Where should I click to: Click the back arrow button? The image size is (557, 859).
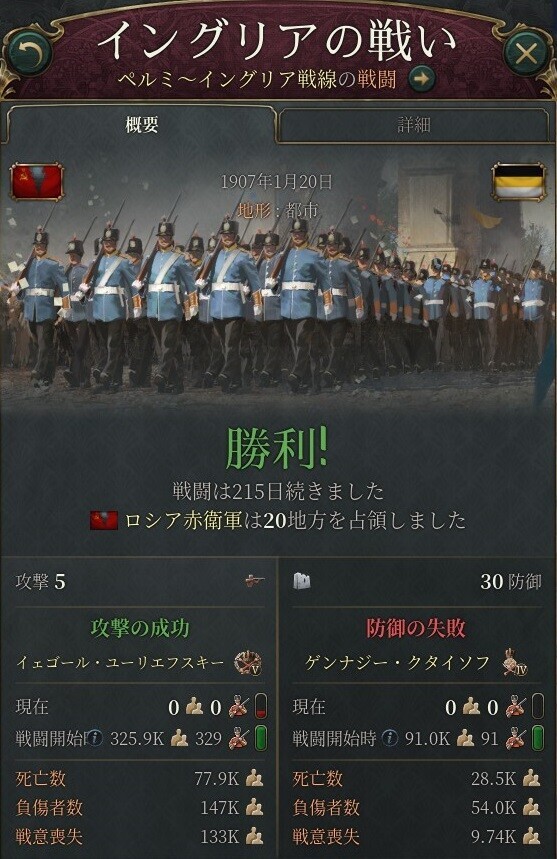coord(30,53)
